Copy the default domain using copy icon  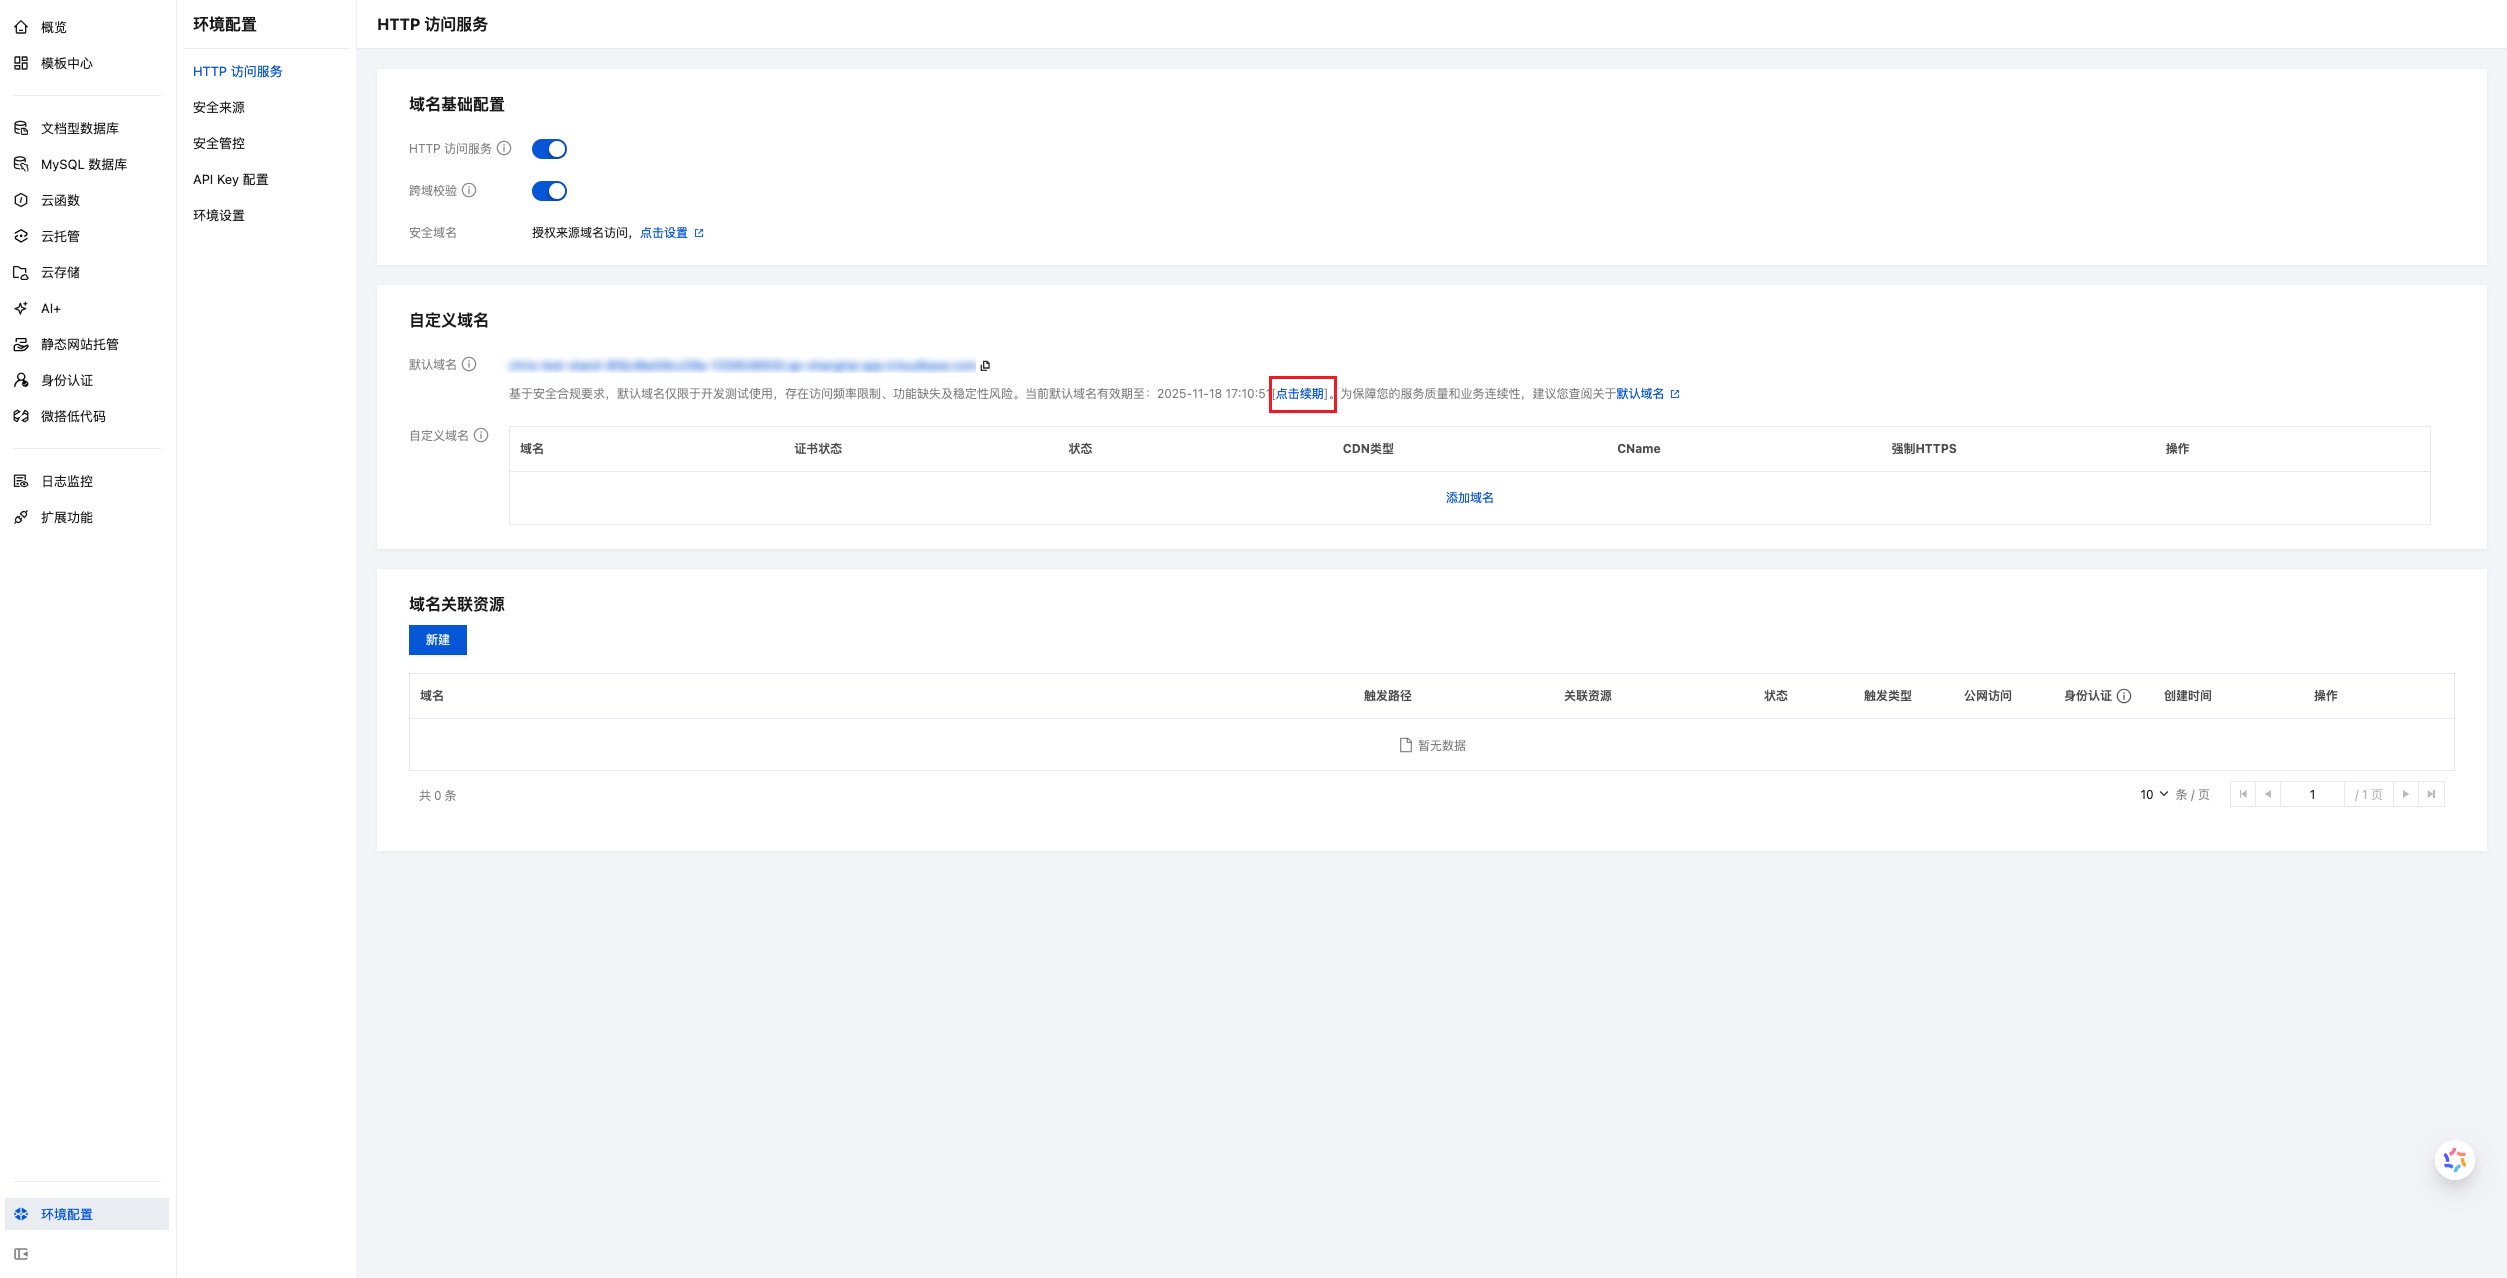click(x=985, y=366)
